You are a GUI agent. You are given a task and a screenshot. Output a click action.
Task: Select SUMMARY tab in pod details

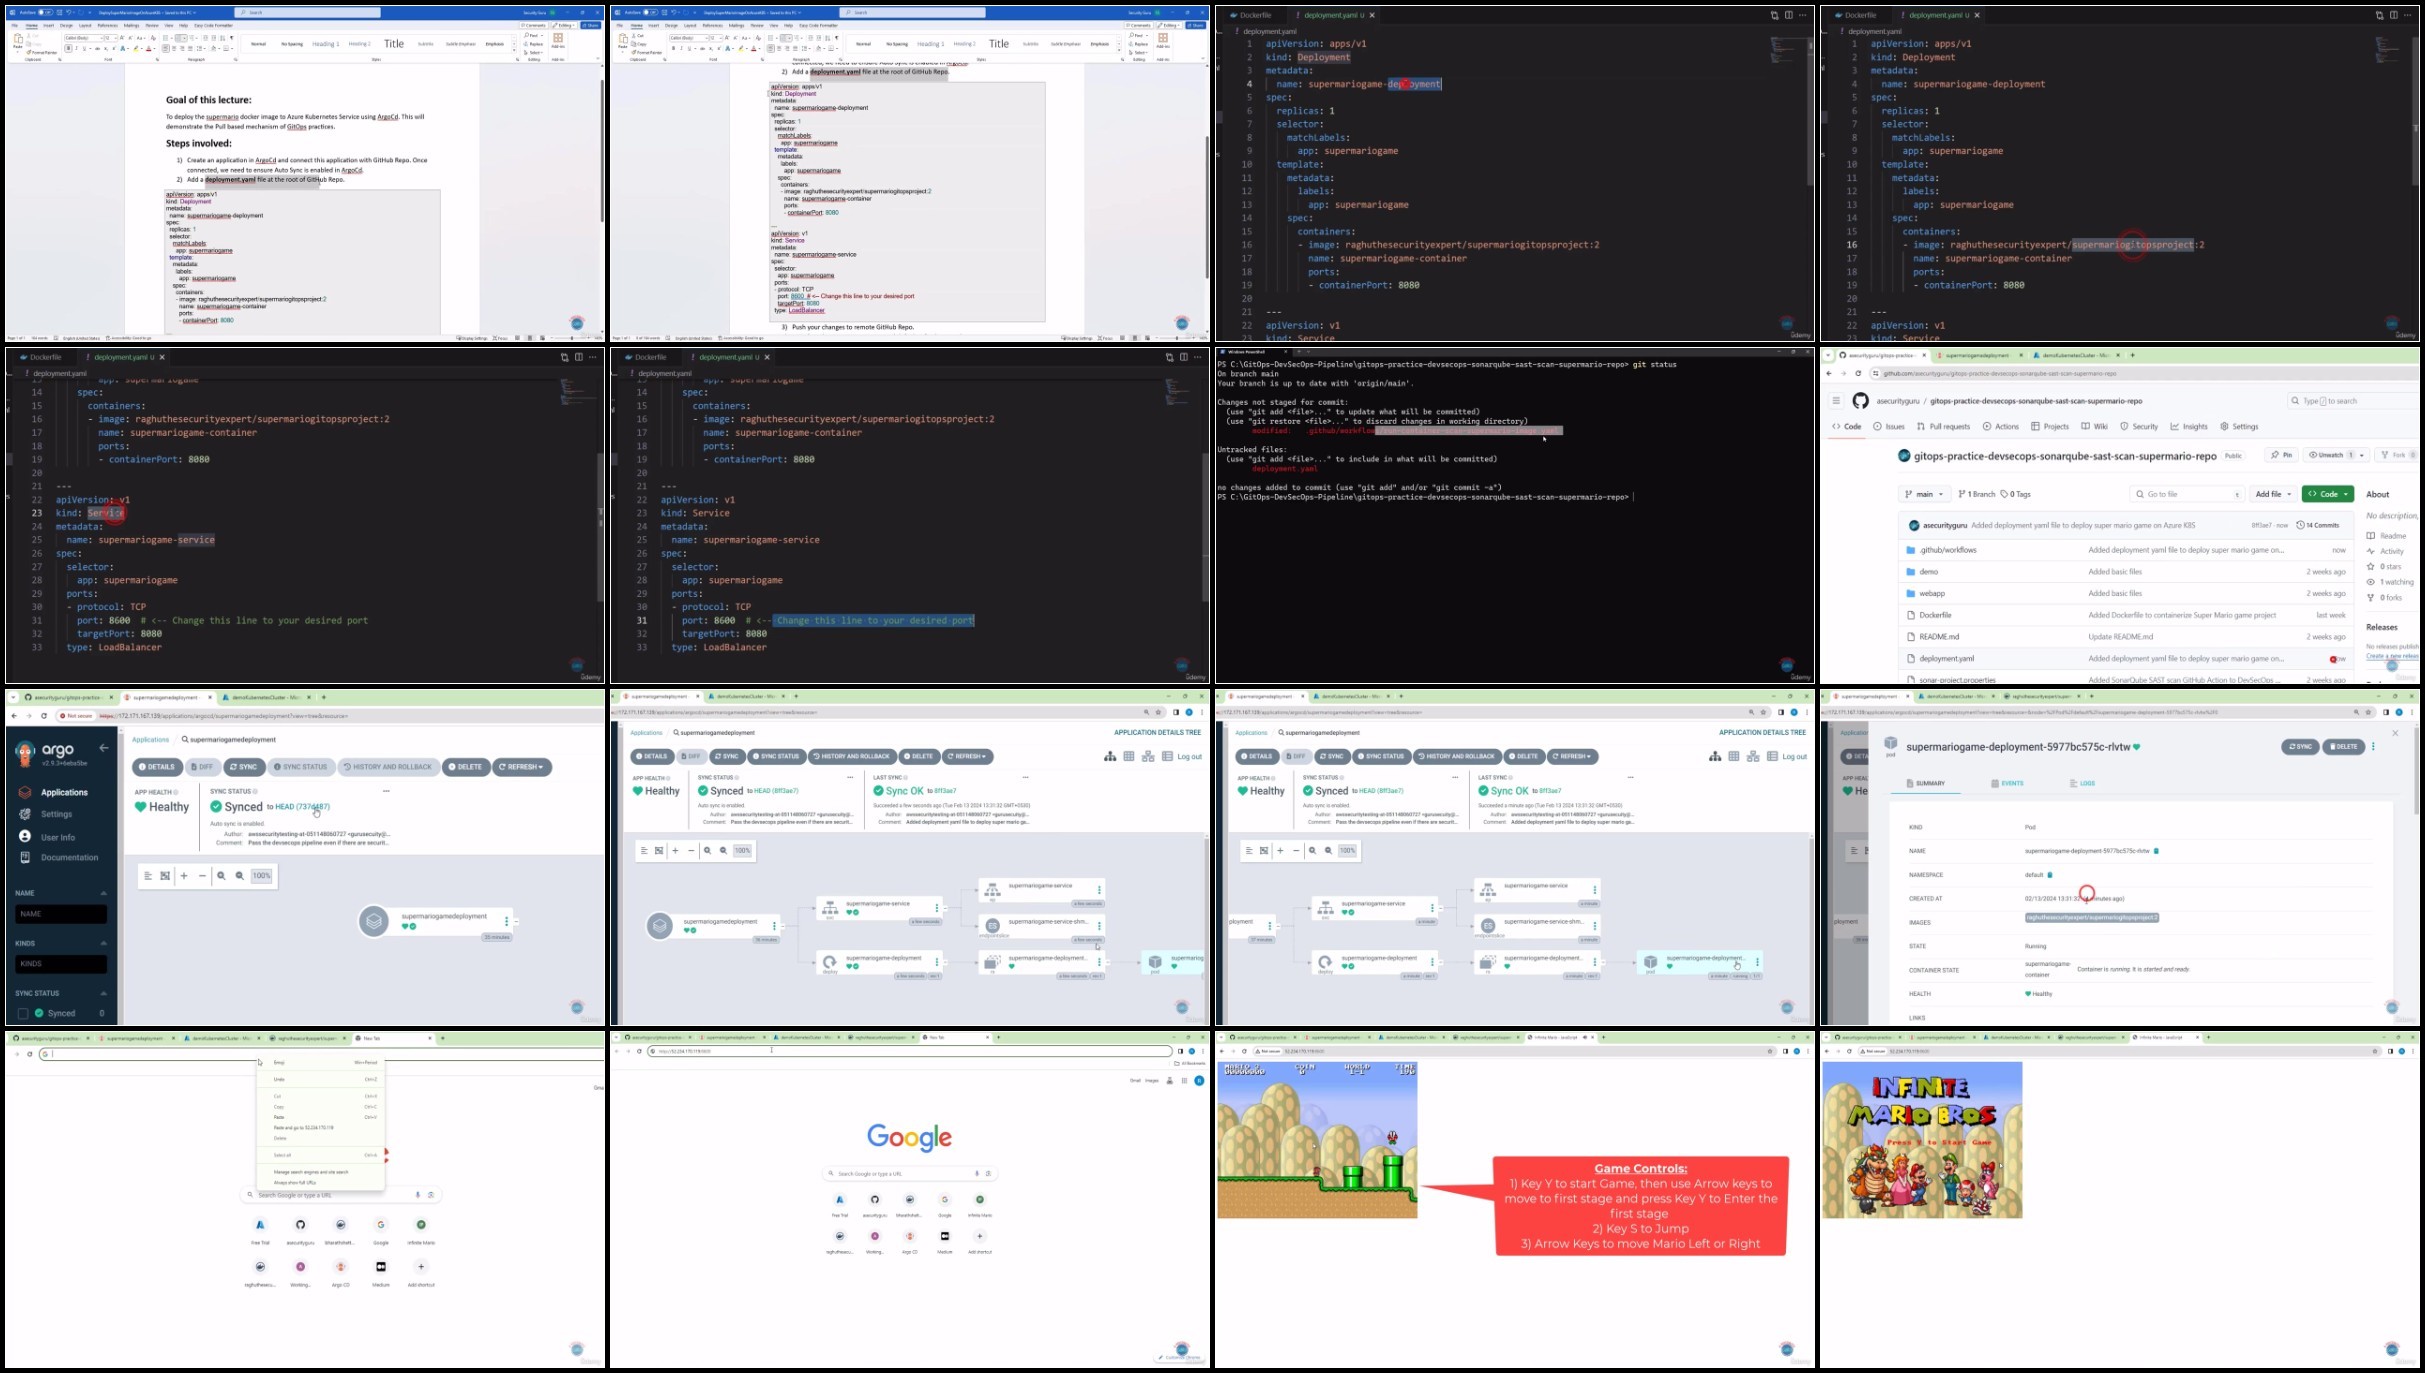1925,783
